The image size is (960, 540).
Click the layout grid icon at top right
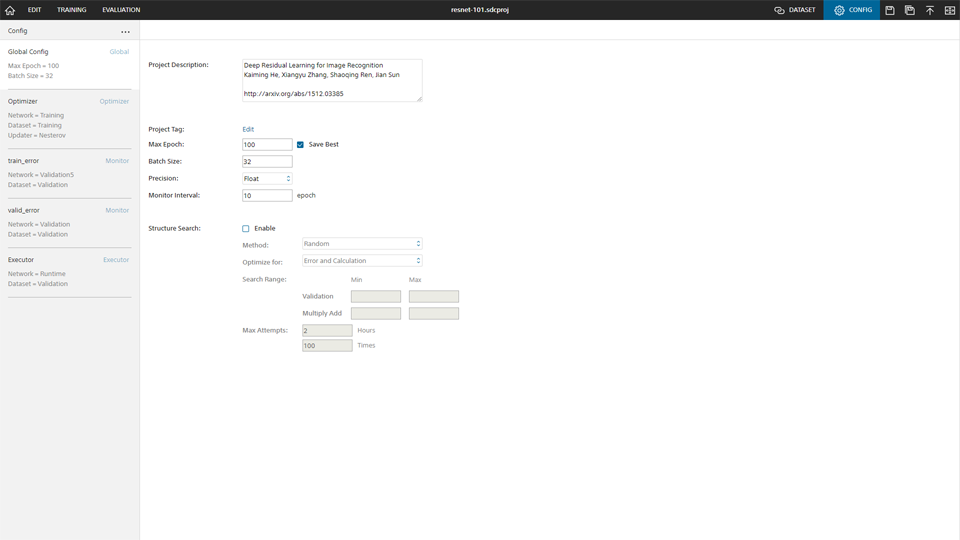pos(950,10)
